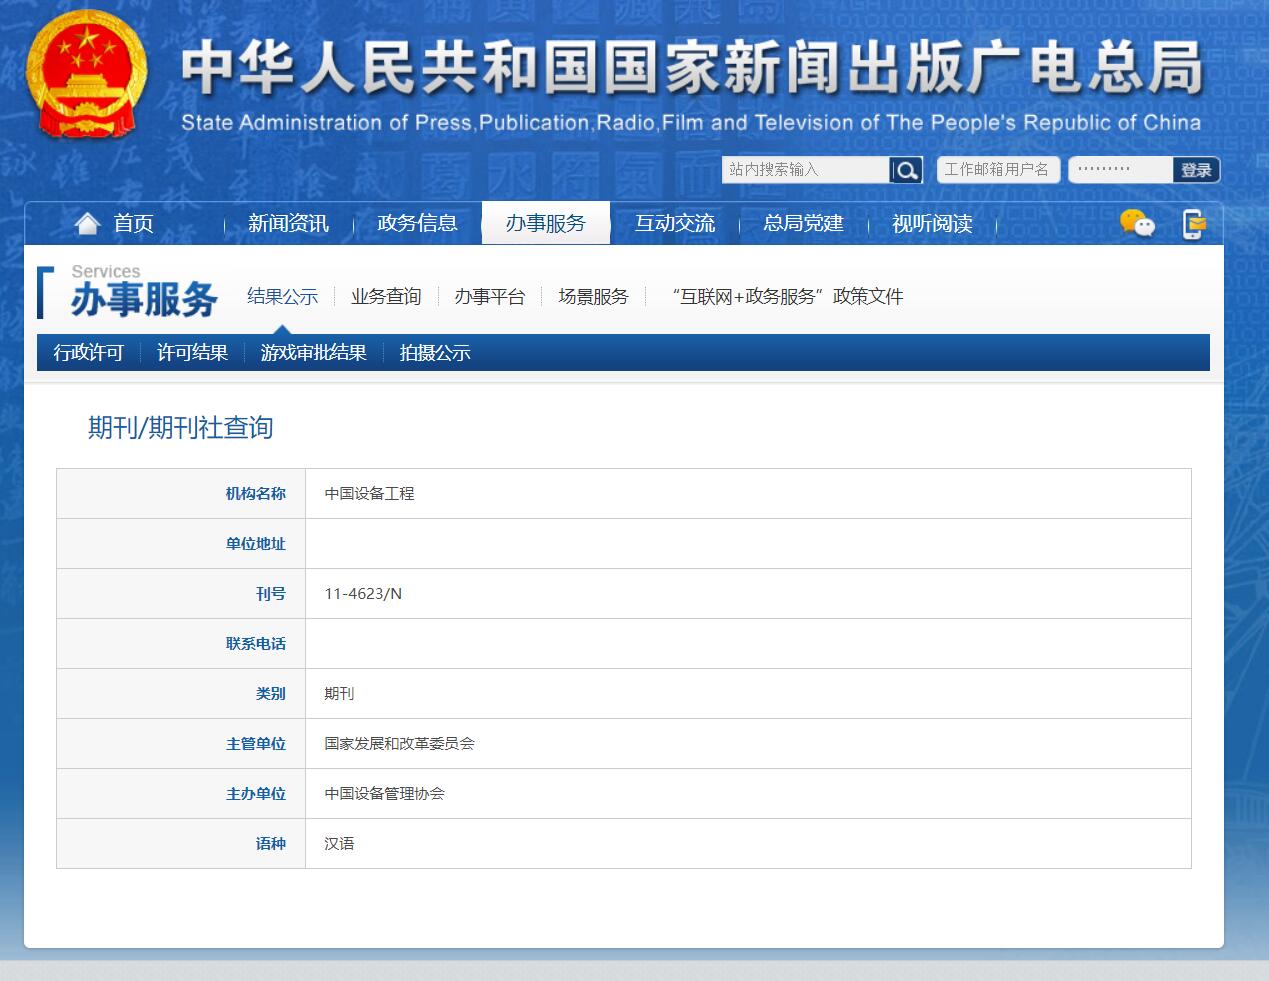Screen dimensions: 1269x981
Task: Click 游戏审批结果 in blue bar
Action: coord(314,353)
